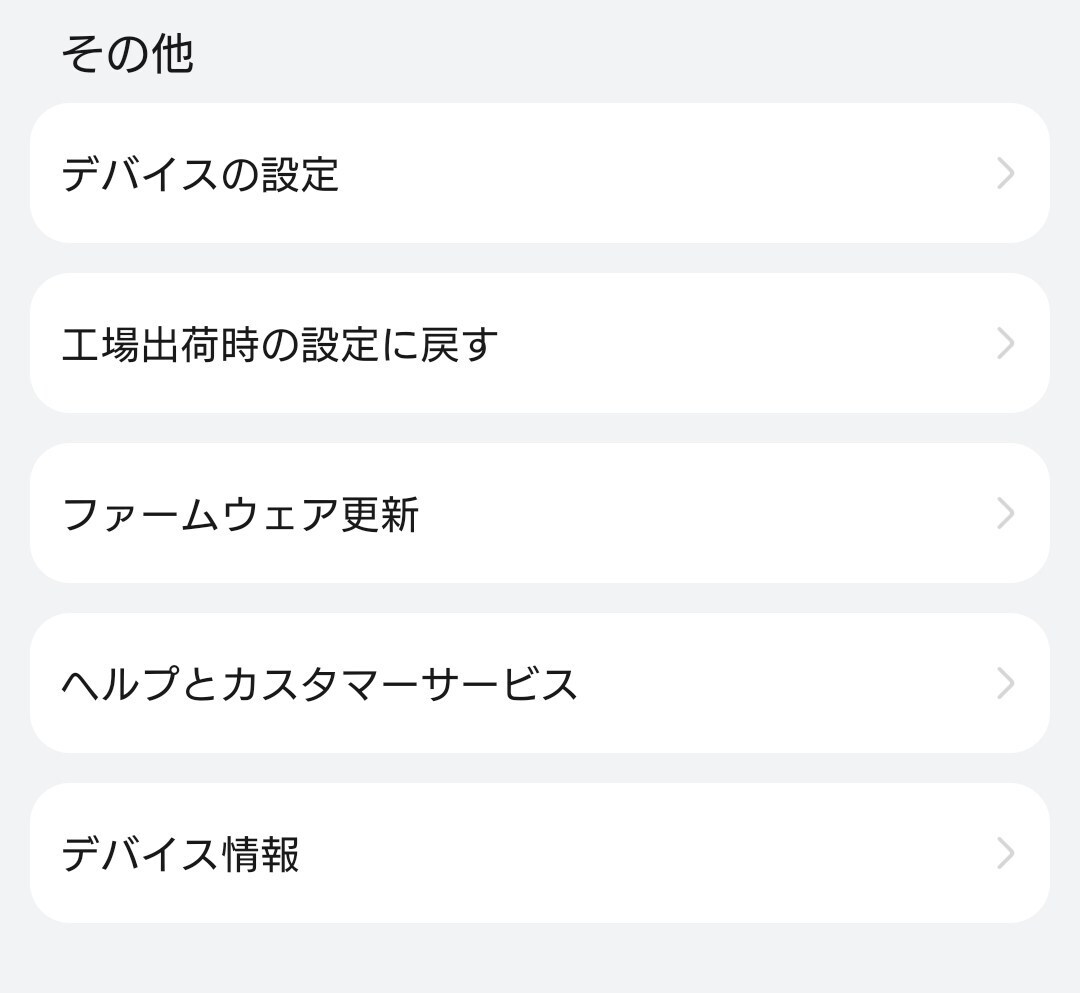Tap the デバイス情報 right arrow icon
Viewport: 1080px width, 993px height.
point(1006,853)
